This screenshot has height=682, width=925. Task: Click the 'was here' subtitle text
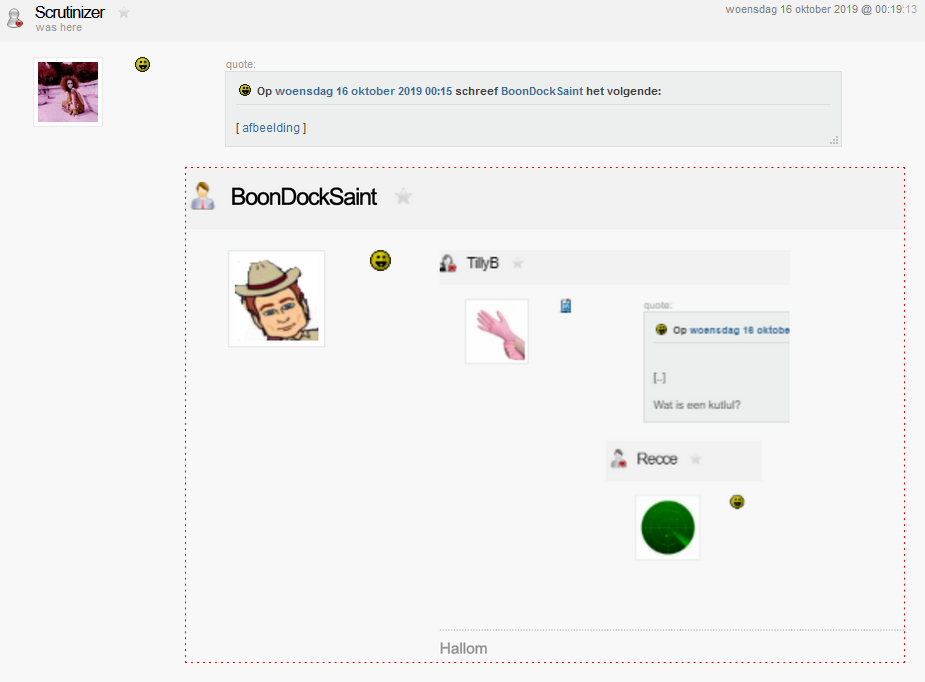58,27
